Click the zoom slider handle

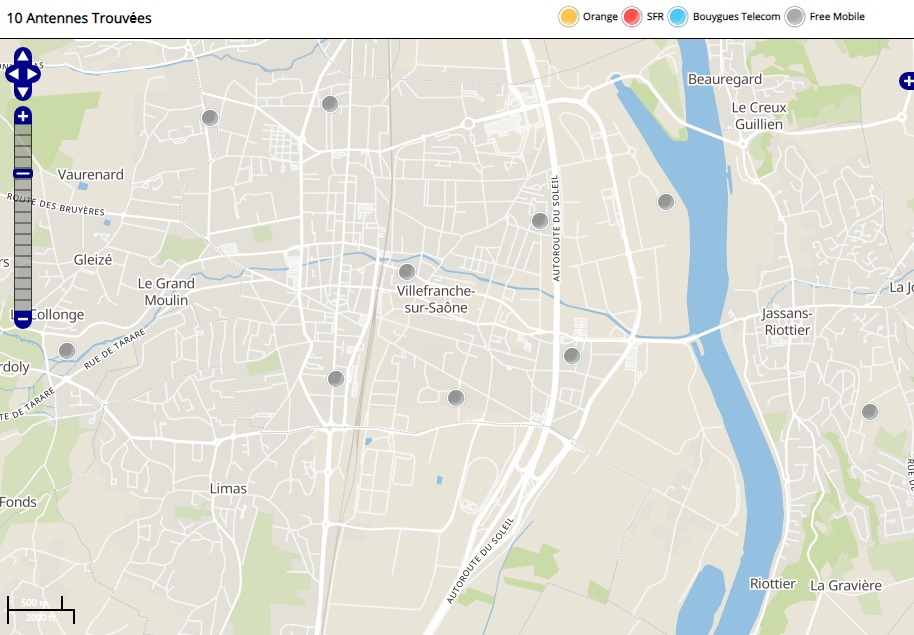coord(23,174)
